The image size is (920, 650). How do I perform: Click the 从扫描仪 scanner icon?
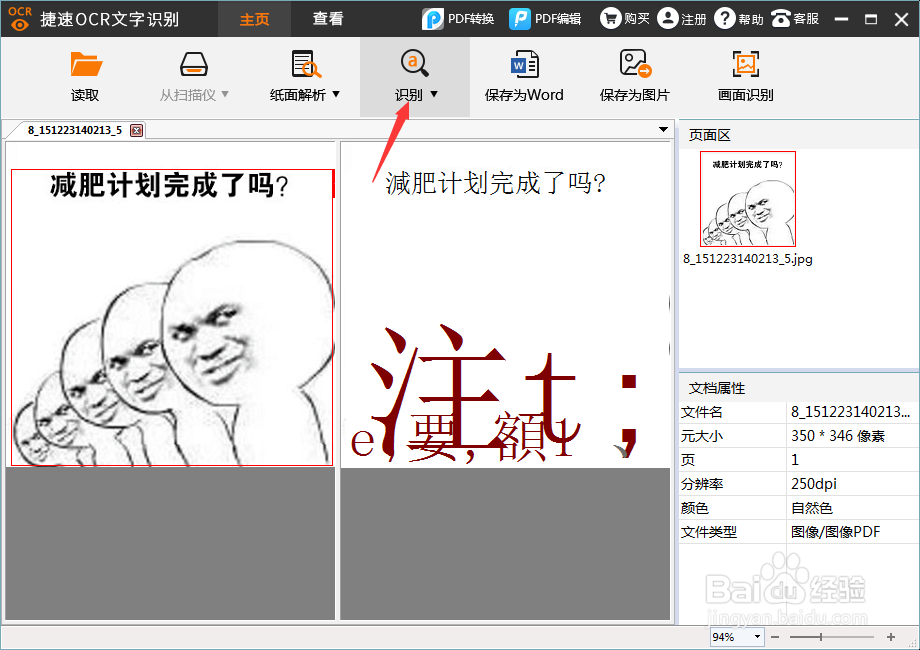tap(194, 64)
